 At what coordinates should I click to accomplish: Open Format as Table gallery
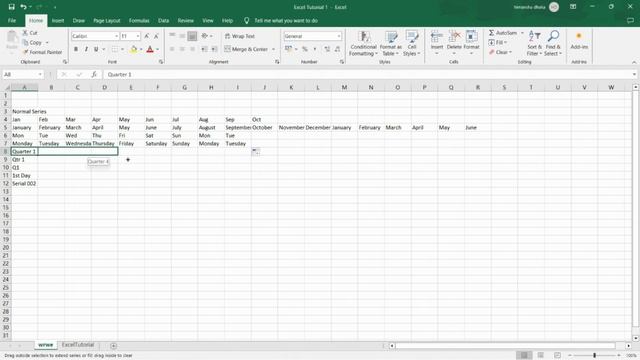pyautogui.click(x=391, y=43)
